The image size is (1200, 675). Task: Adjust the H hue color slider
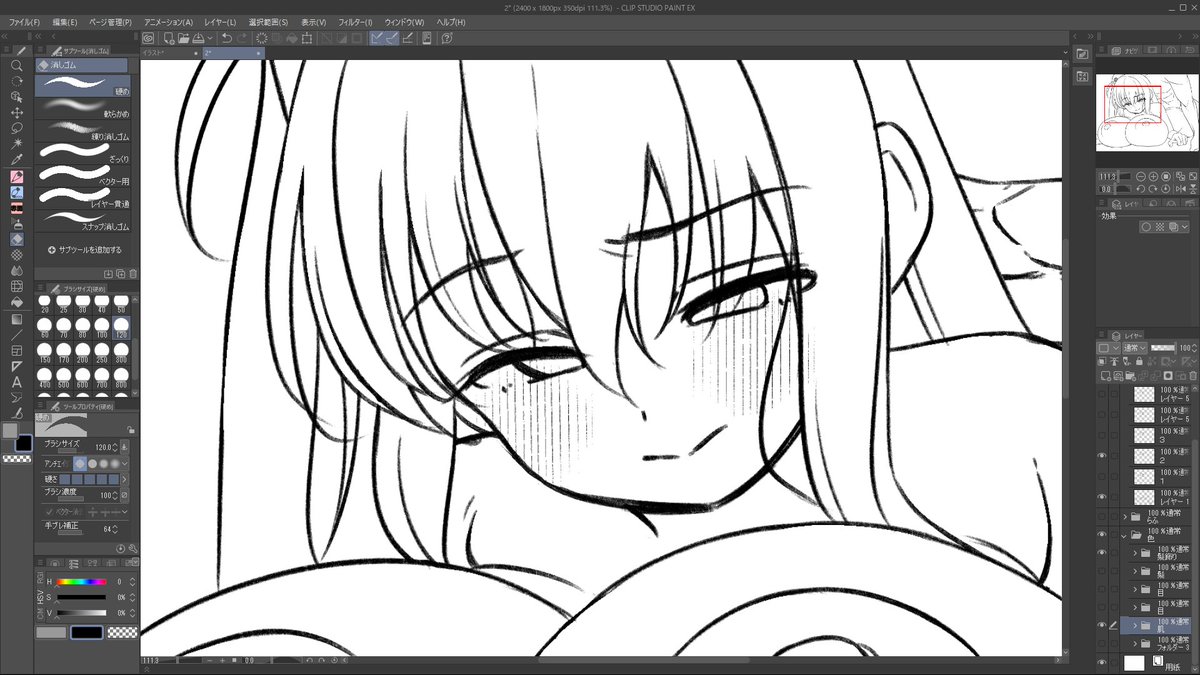point(81,581)
